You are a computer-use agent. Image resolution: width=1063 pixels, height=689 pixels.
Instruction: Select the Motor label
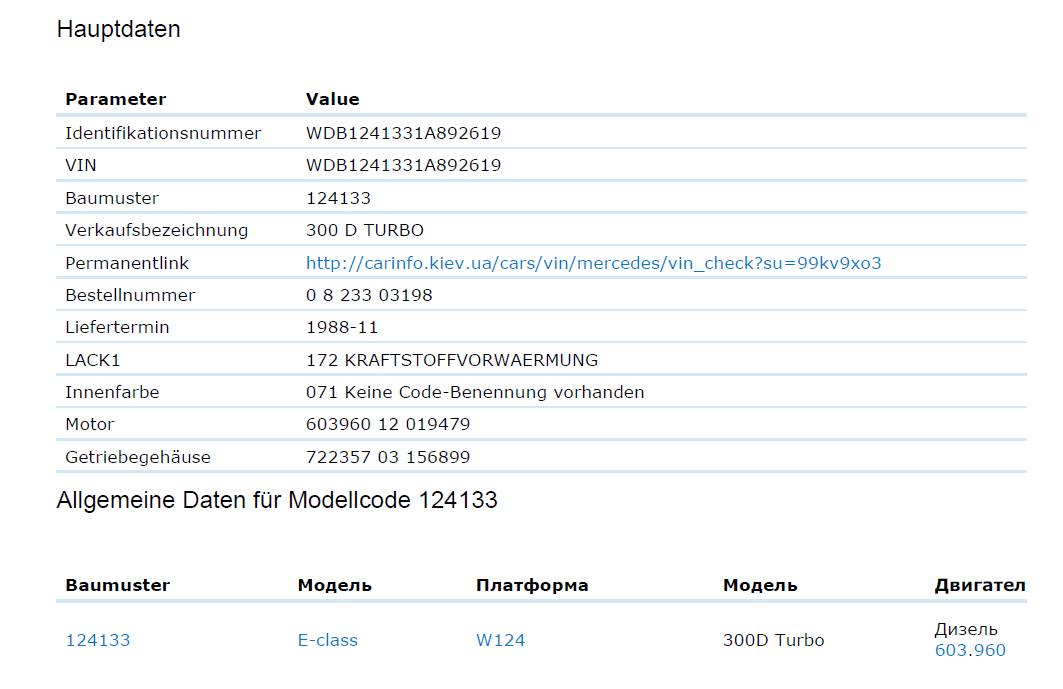(89, 425)
